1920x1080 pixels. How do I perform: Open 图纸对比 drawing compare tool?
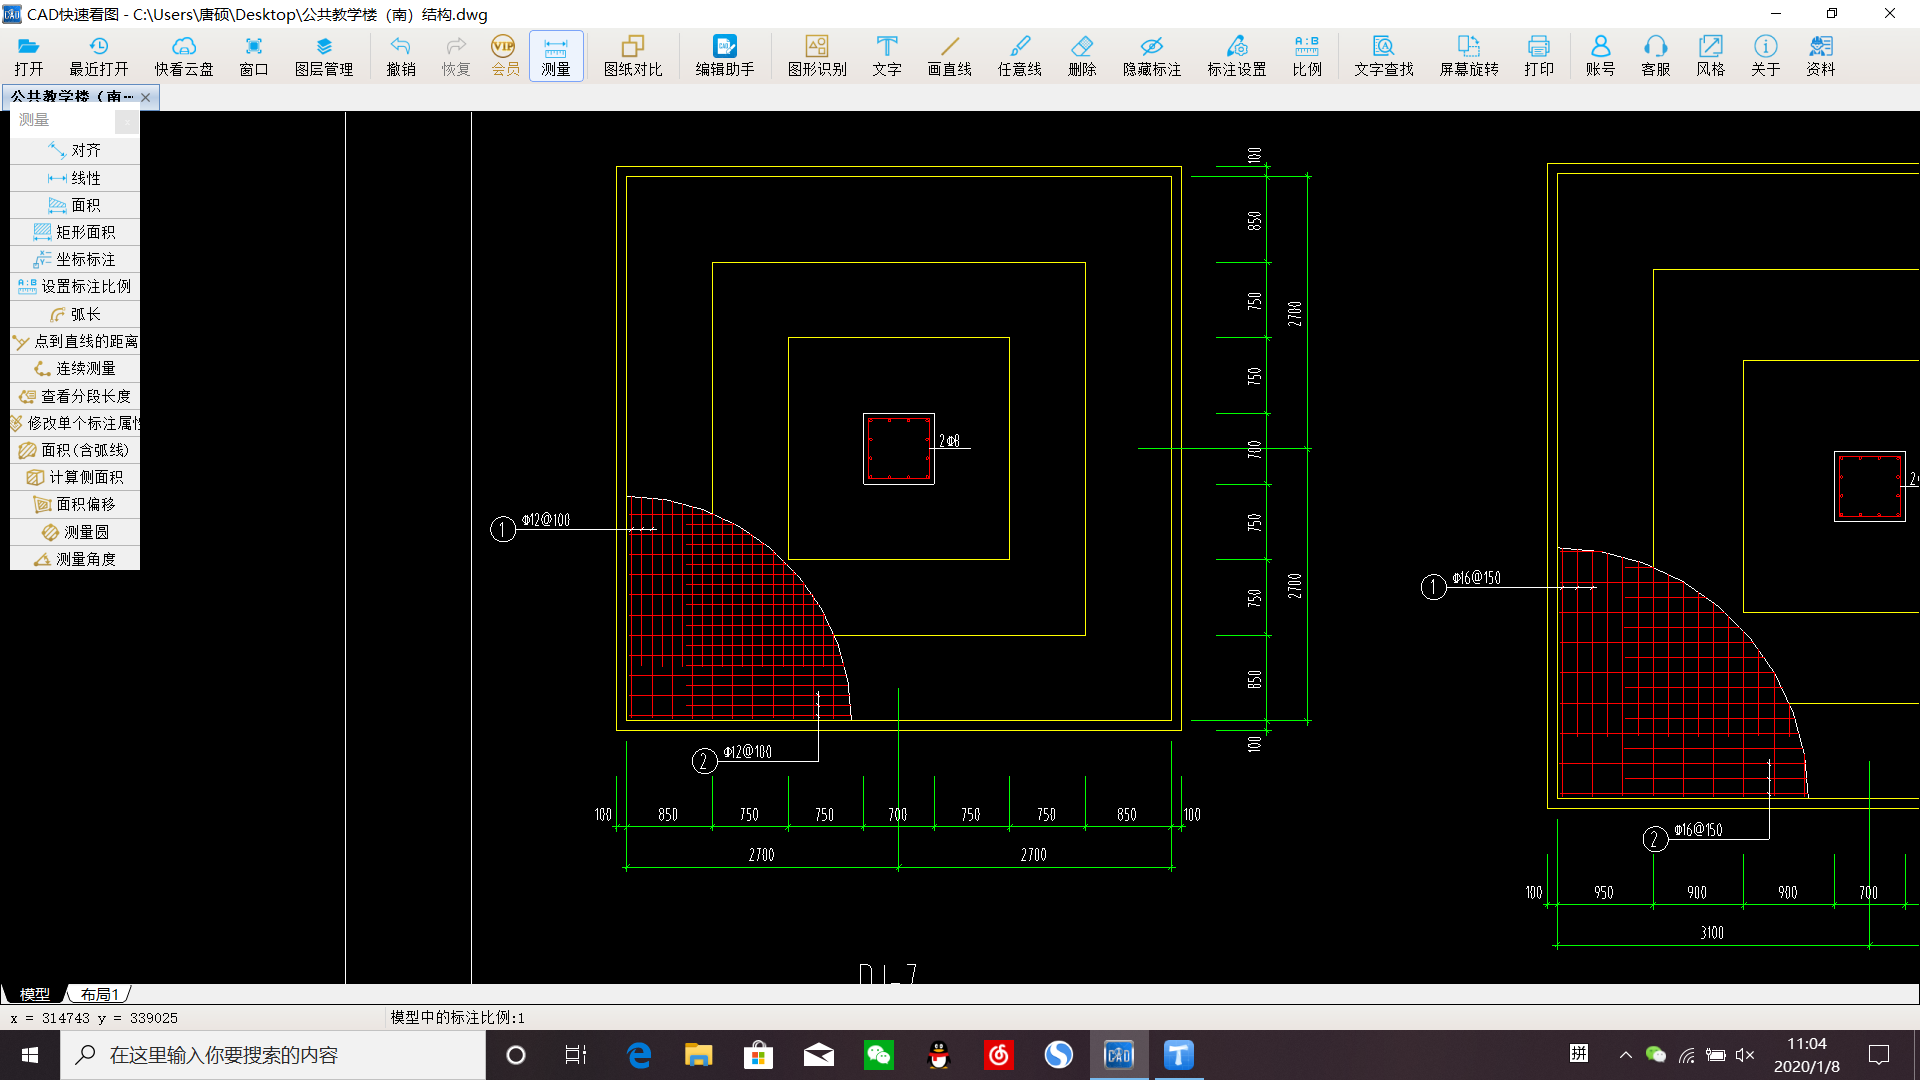[633, 56]
